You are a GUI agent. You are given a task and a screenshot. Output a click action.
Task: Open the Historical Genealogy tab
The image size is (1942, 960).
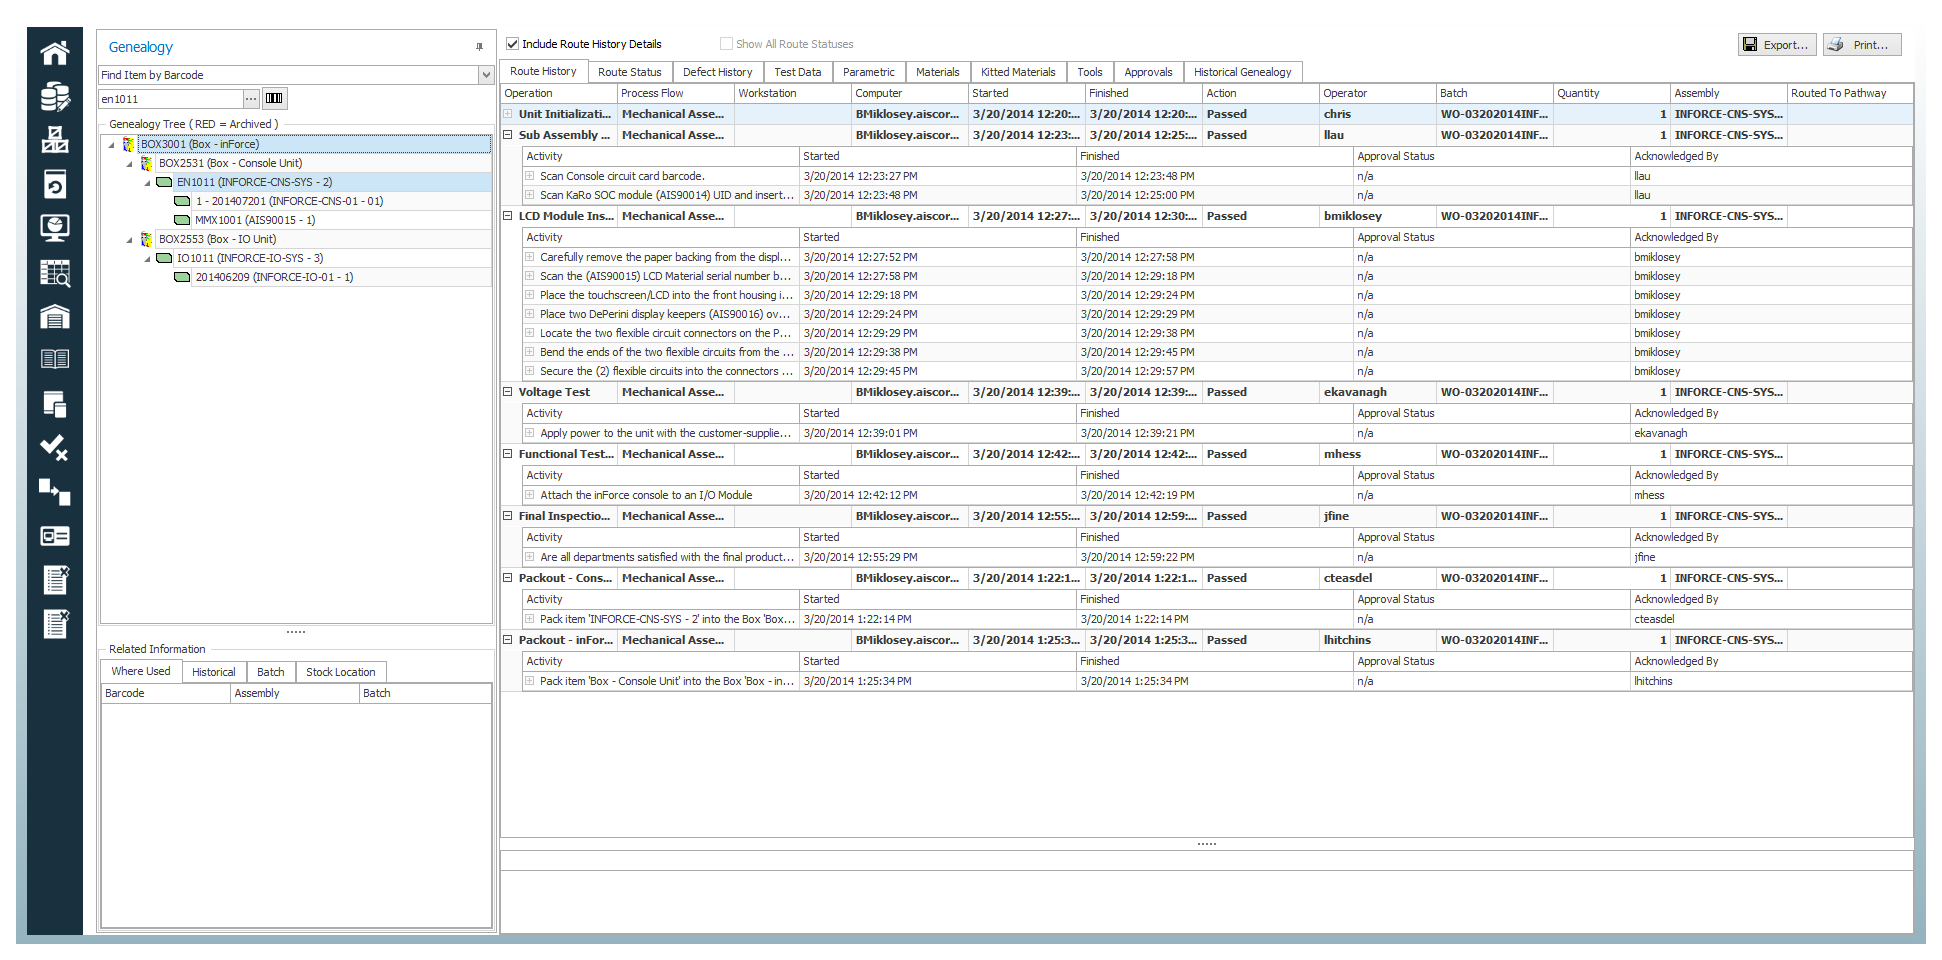pyautogui.click(x=1242, y=72)
